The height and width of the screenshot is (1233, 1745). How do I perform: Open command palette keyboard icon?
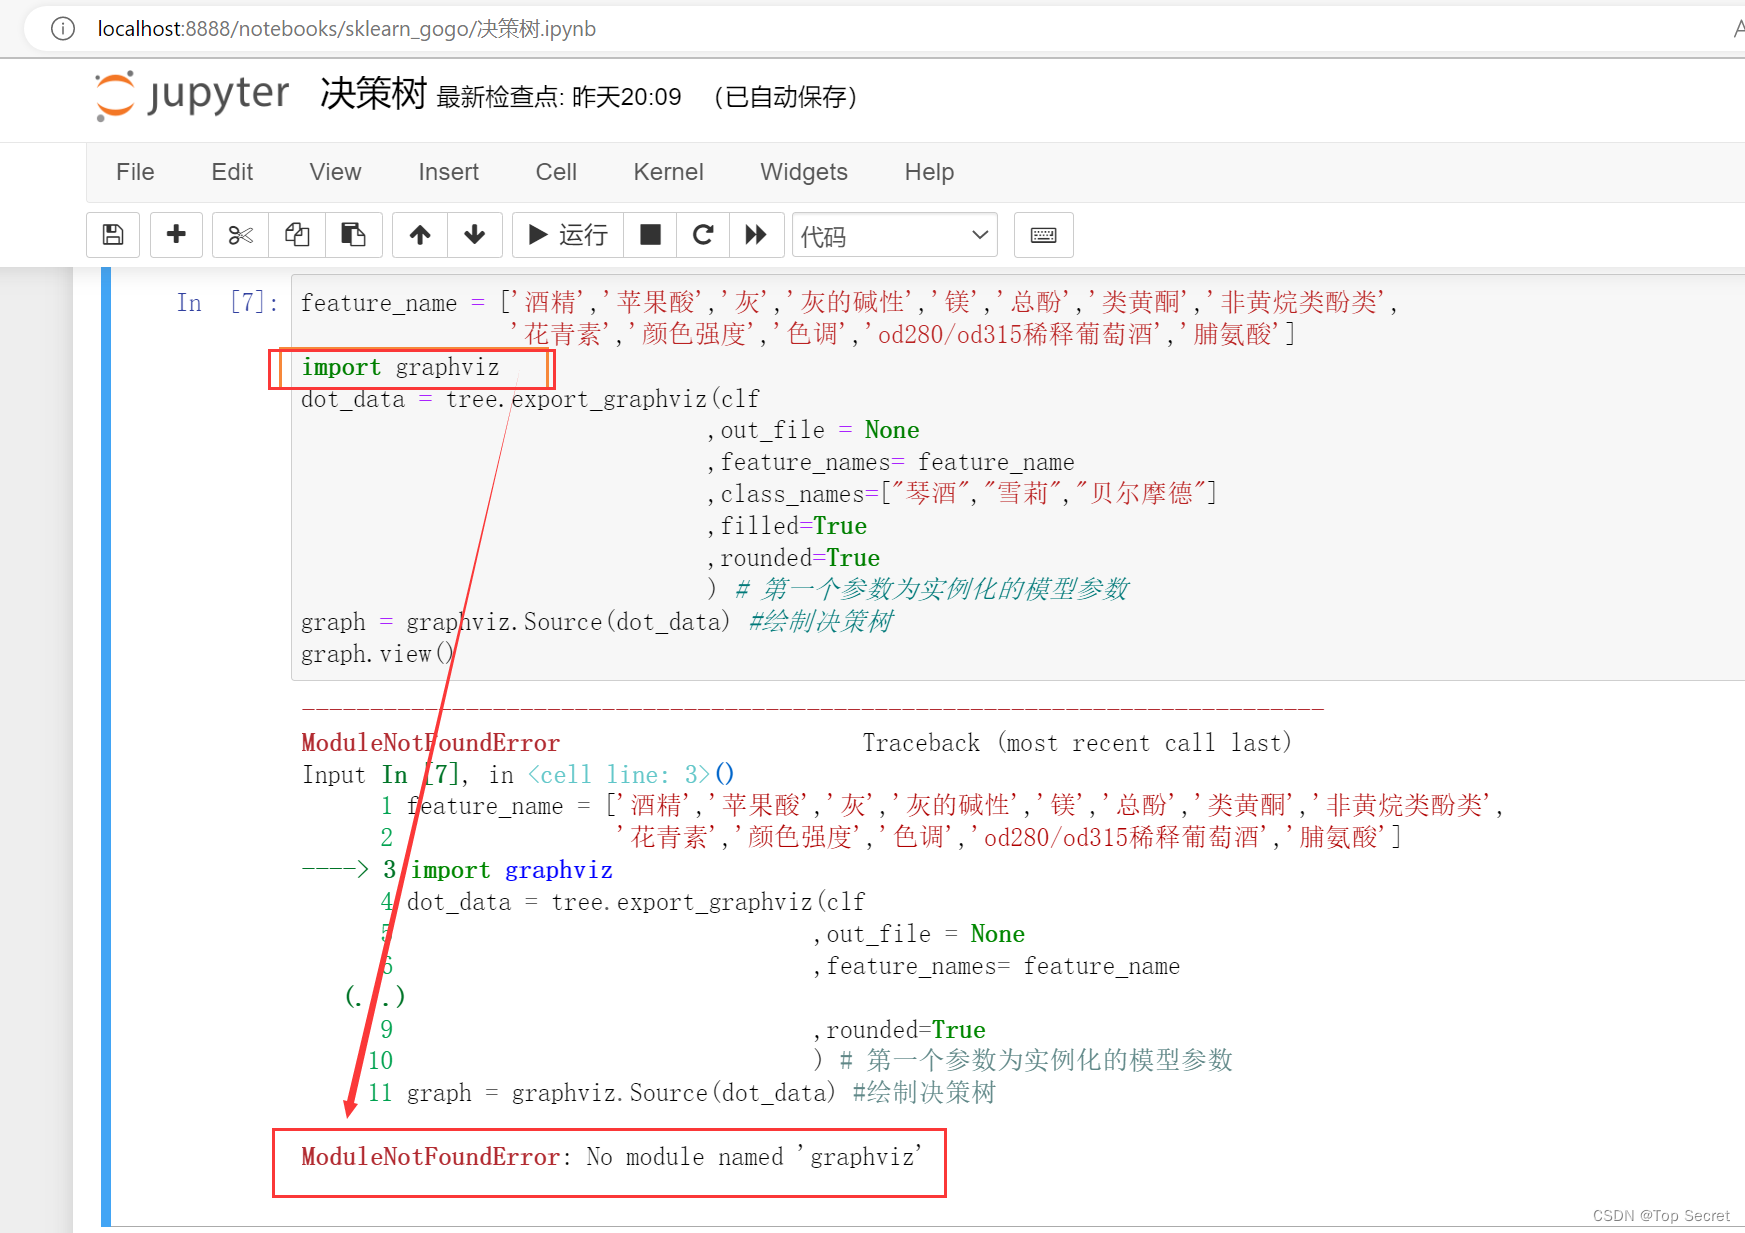coord(1043,235)
